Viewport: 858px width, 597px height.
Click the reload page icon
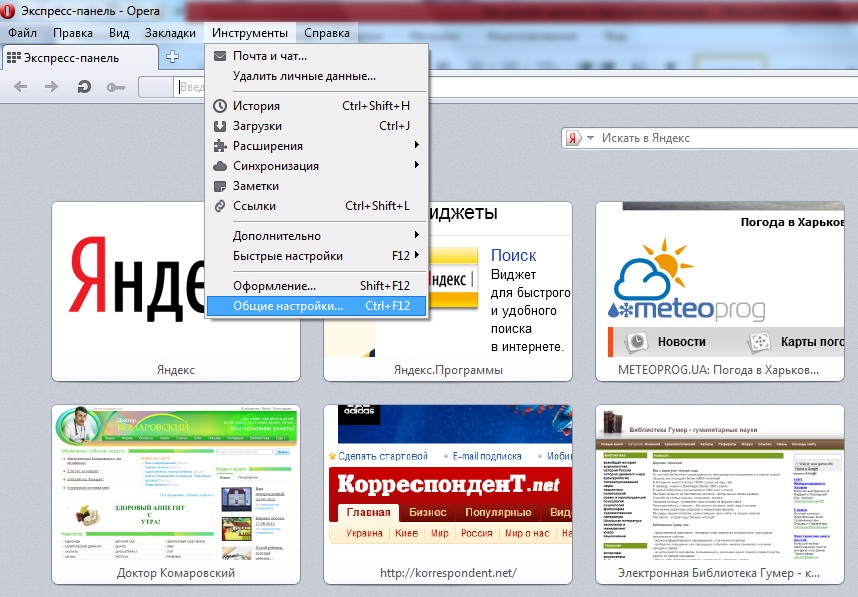pos(84,86)
